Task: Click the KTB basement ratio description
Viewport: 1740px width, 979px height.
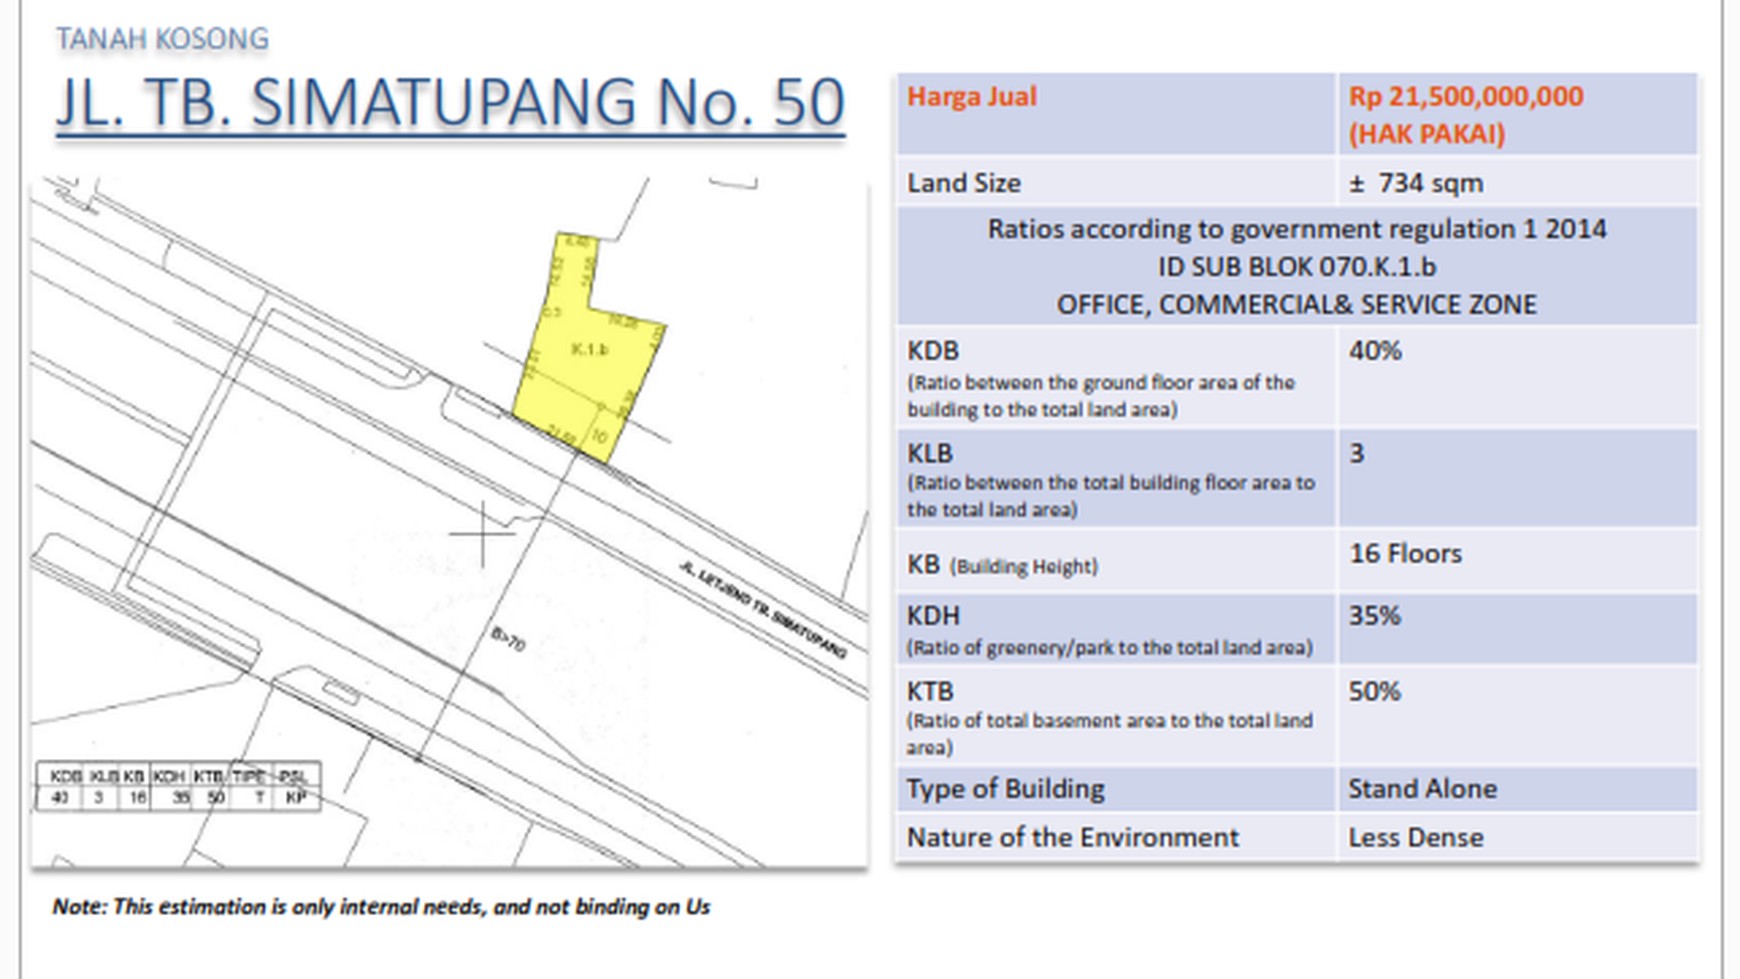Action: coord(1110,734)
